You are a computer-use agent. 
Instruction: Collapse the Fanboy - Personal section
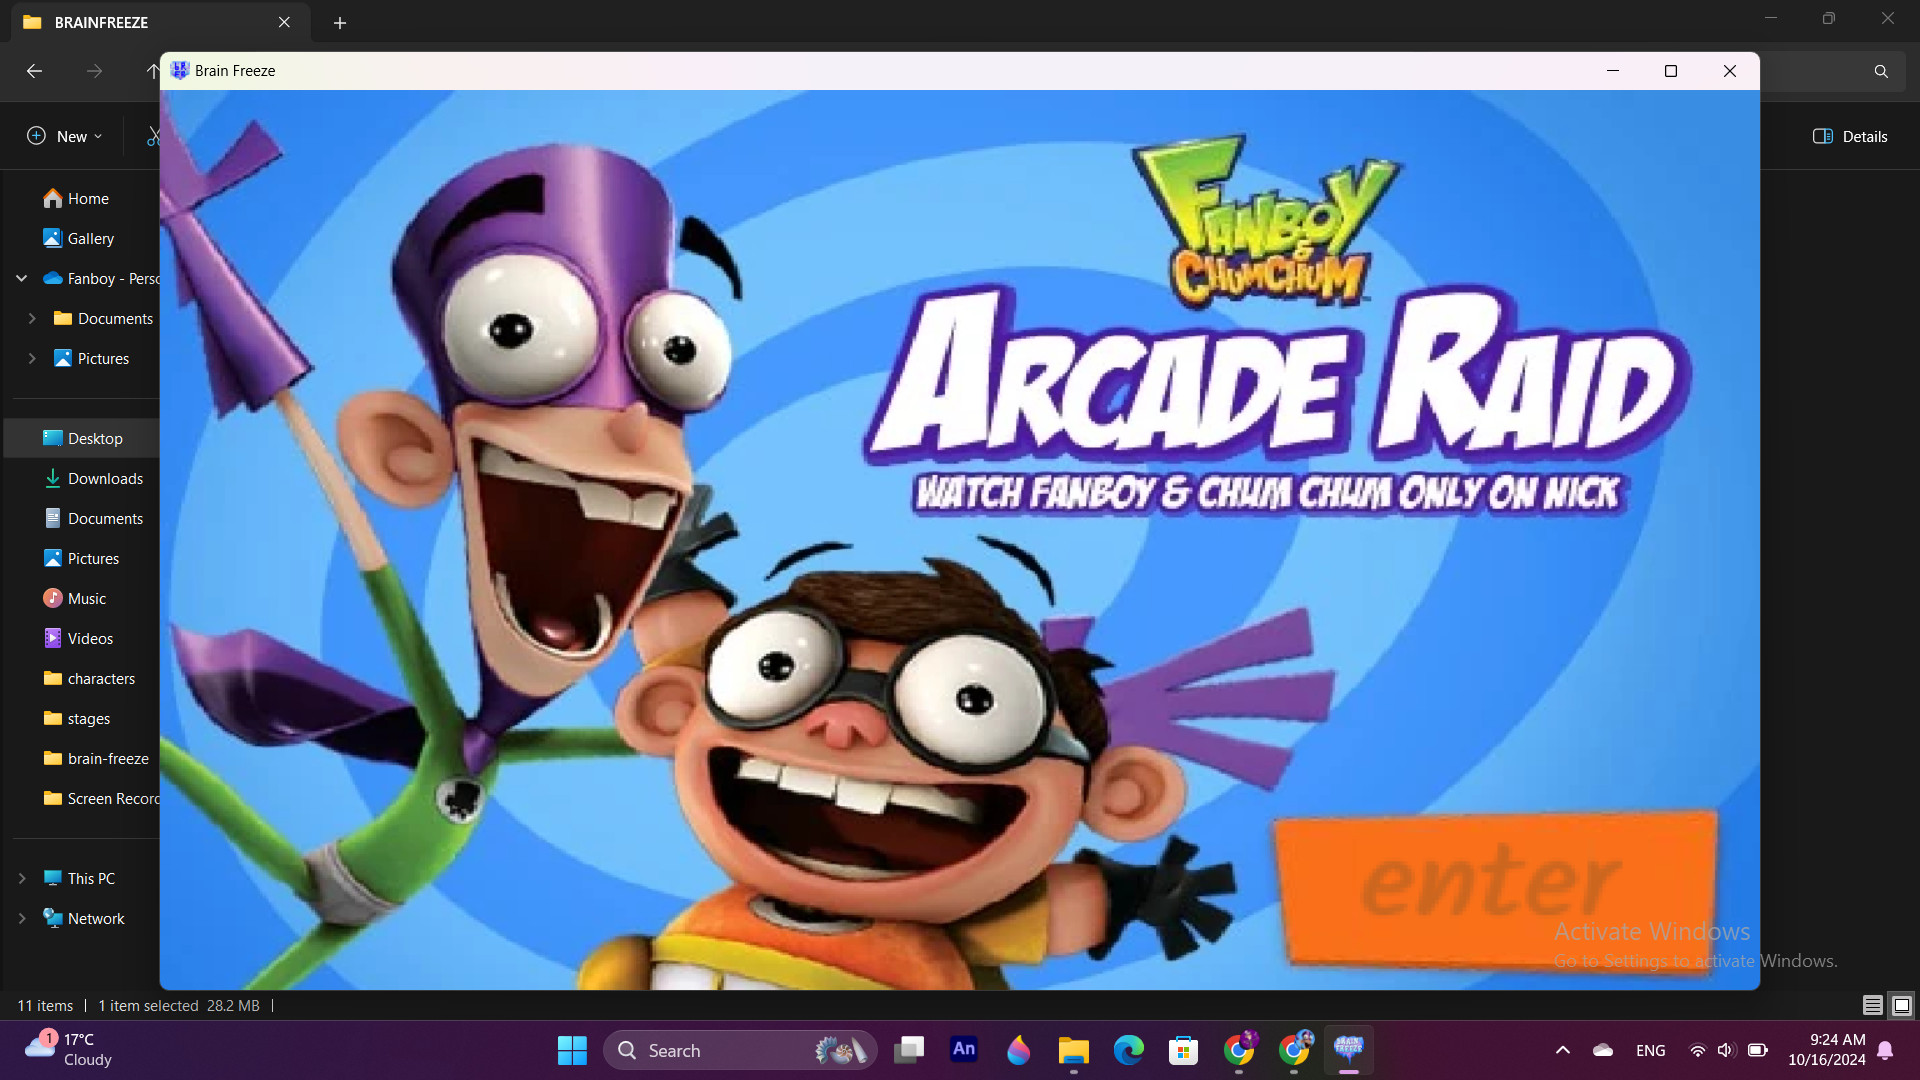coord(22,278)
